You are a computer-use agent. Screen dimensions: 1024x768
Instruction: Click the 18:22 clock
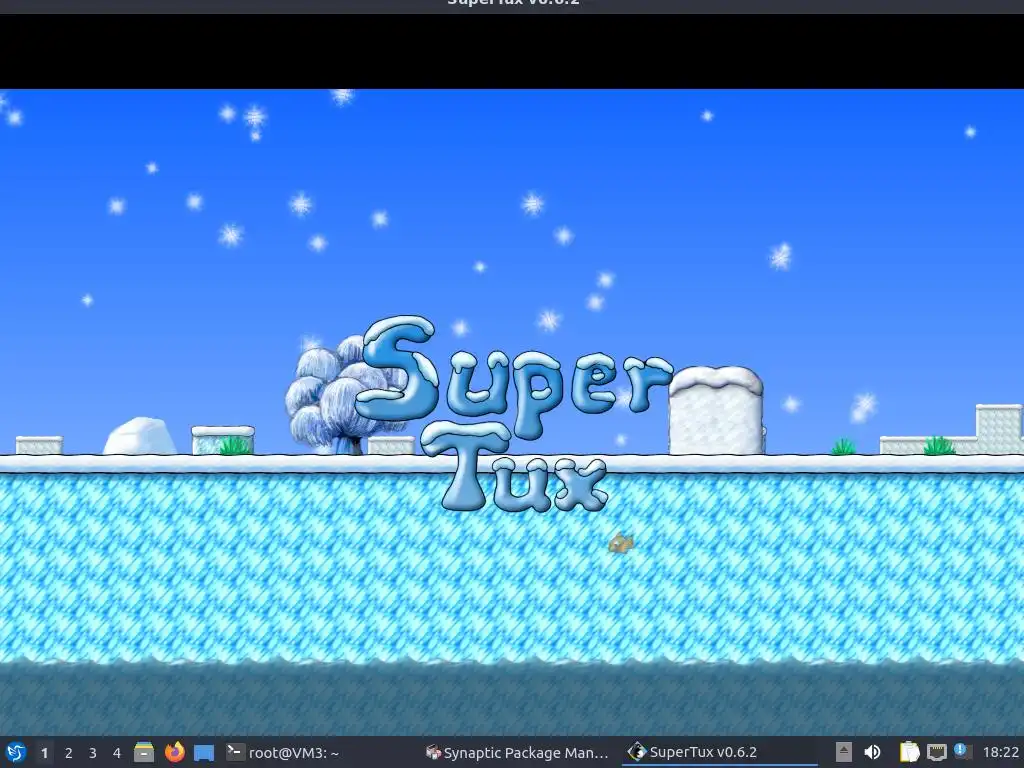[1000, 753]
